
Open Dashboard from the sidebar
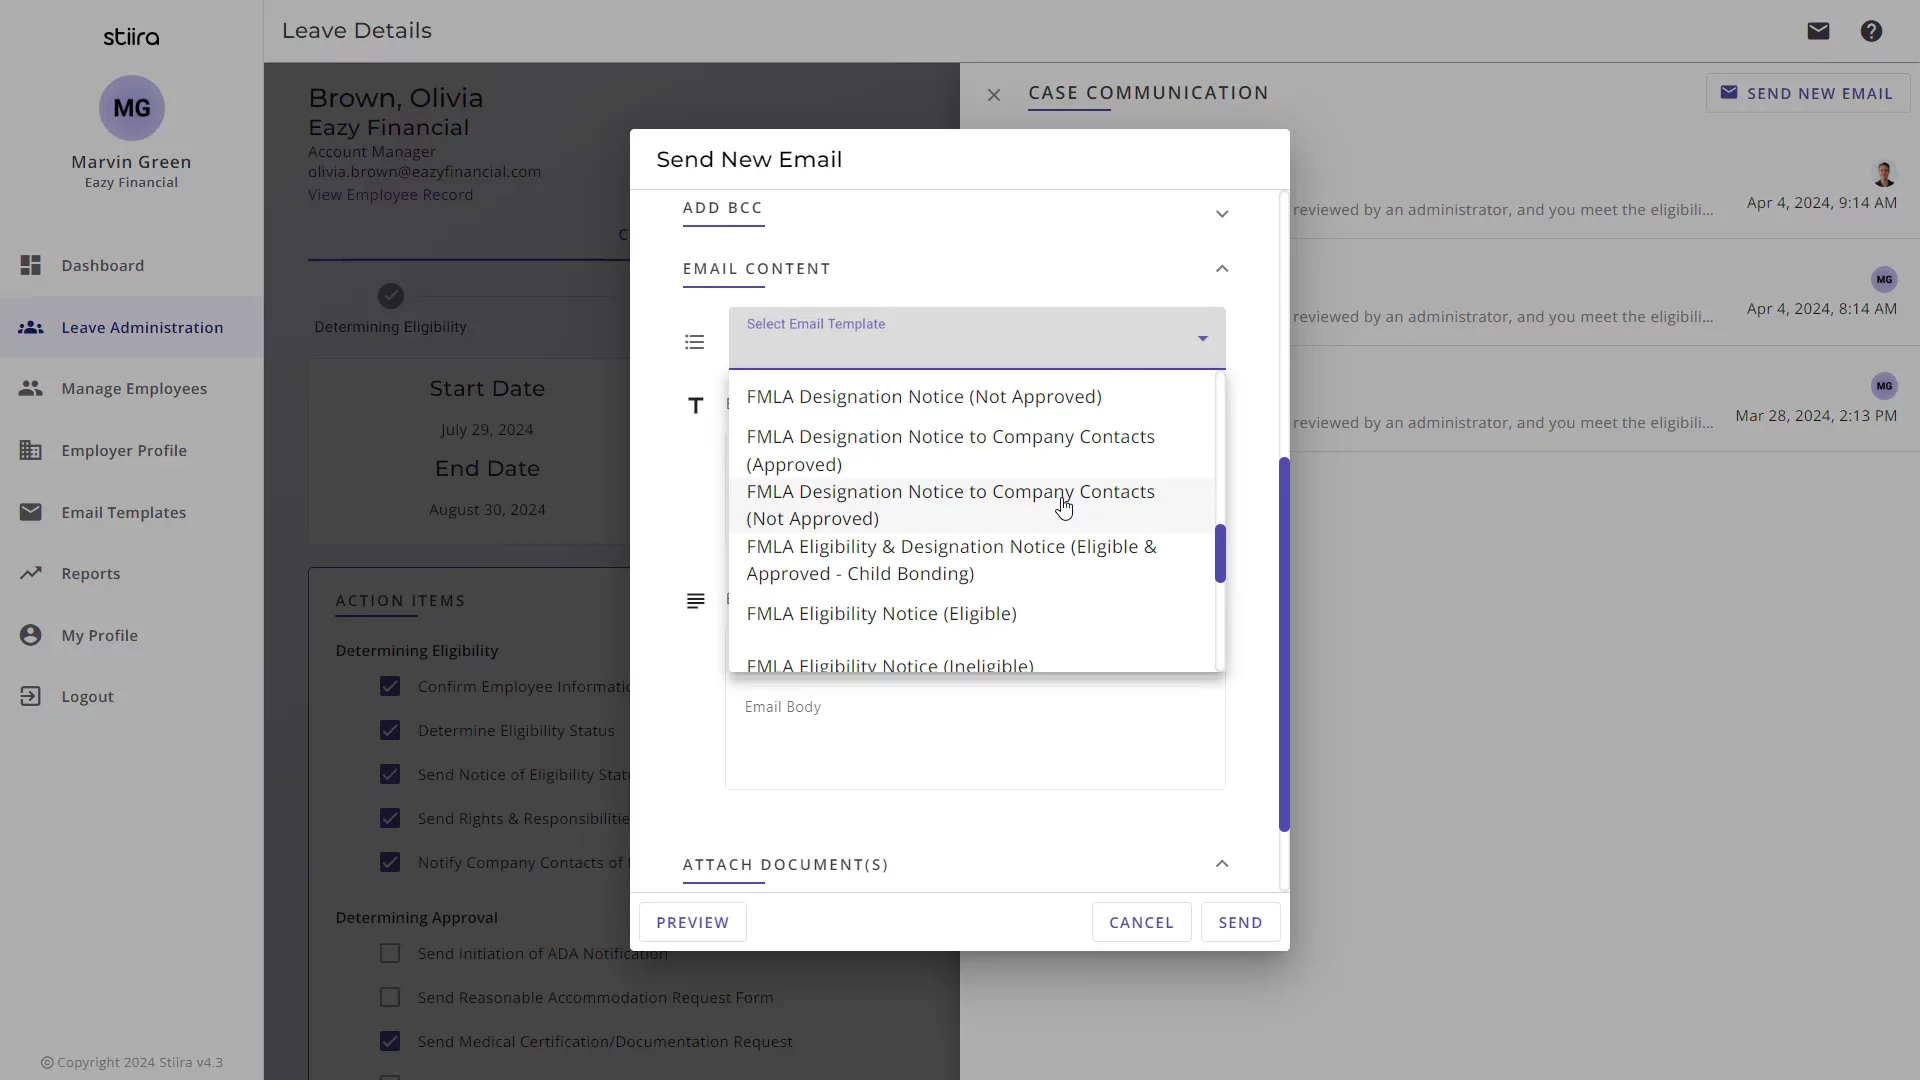[x=102, y=265]
